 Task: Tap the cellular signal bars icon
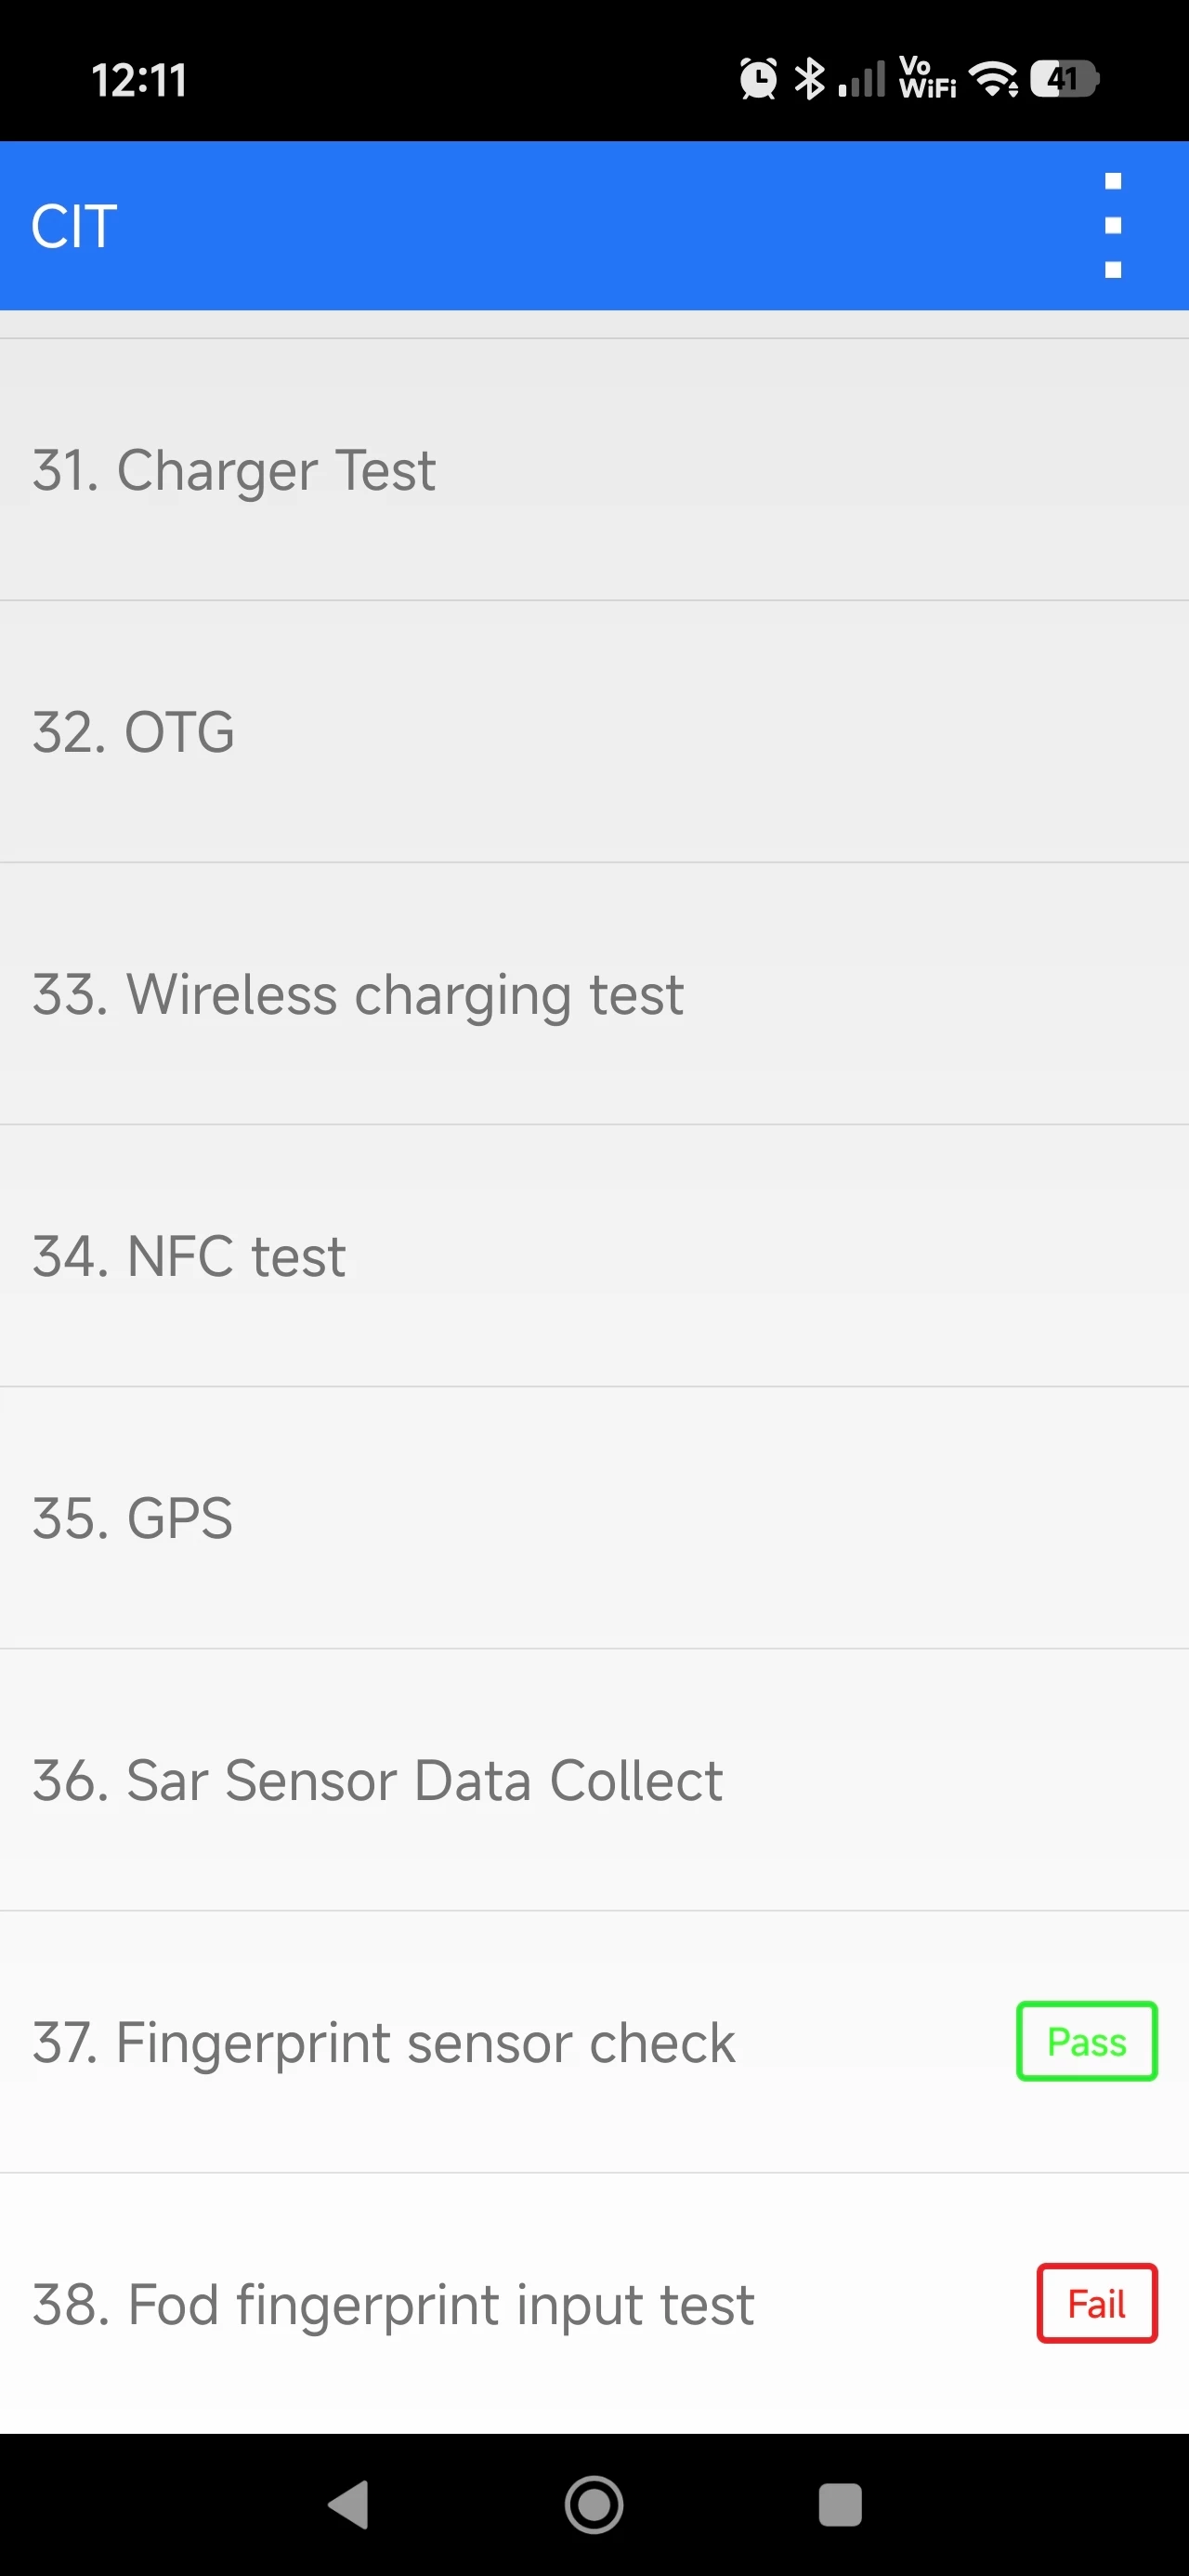click(x=862, y=79)
